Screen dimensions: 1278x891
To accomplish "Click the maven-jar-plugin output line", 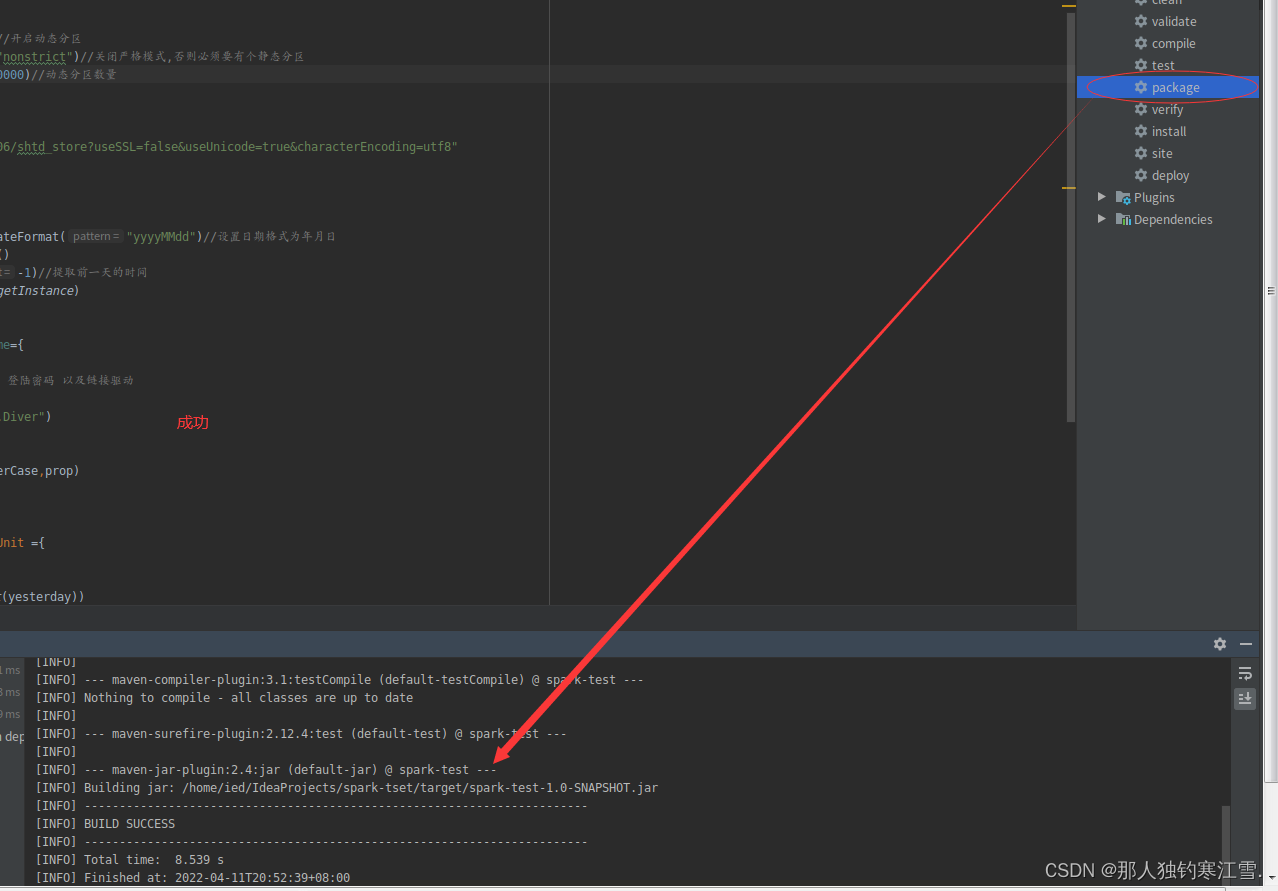I will tap(266, 770).
